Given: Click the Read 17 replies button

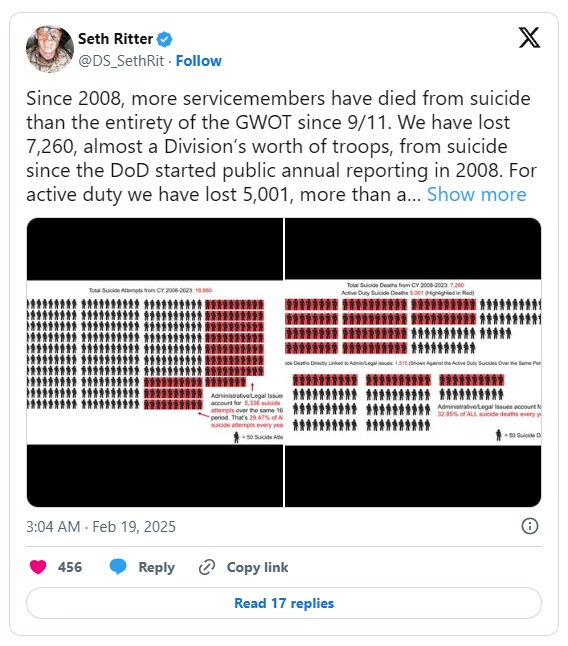Looking at the screenshot, I should pos(284,603).
